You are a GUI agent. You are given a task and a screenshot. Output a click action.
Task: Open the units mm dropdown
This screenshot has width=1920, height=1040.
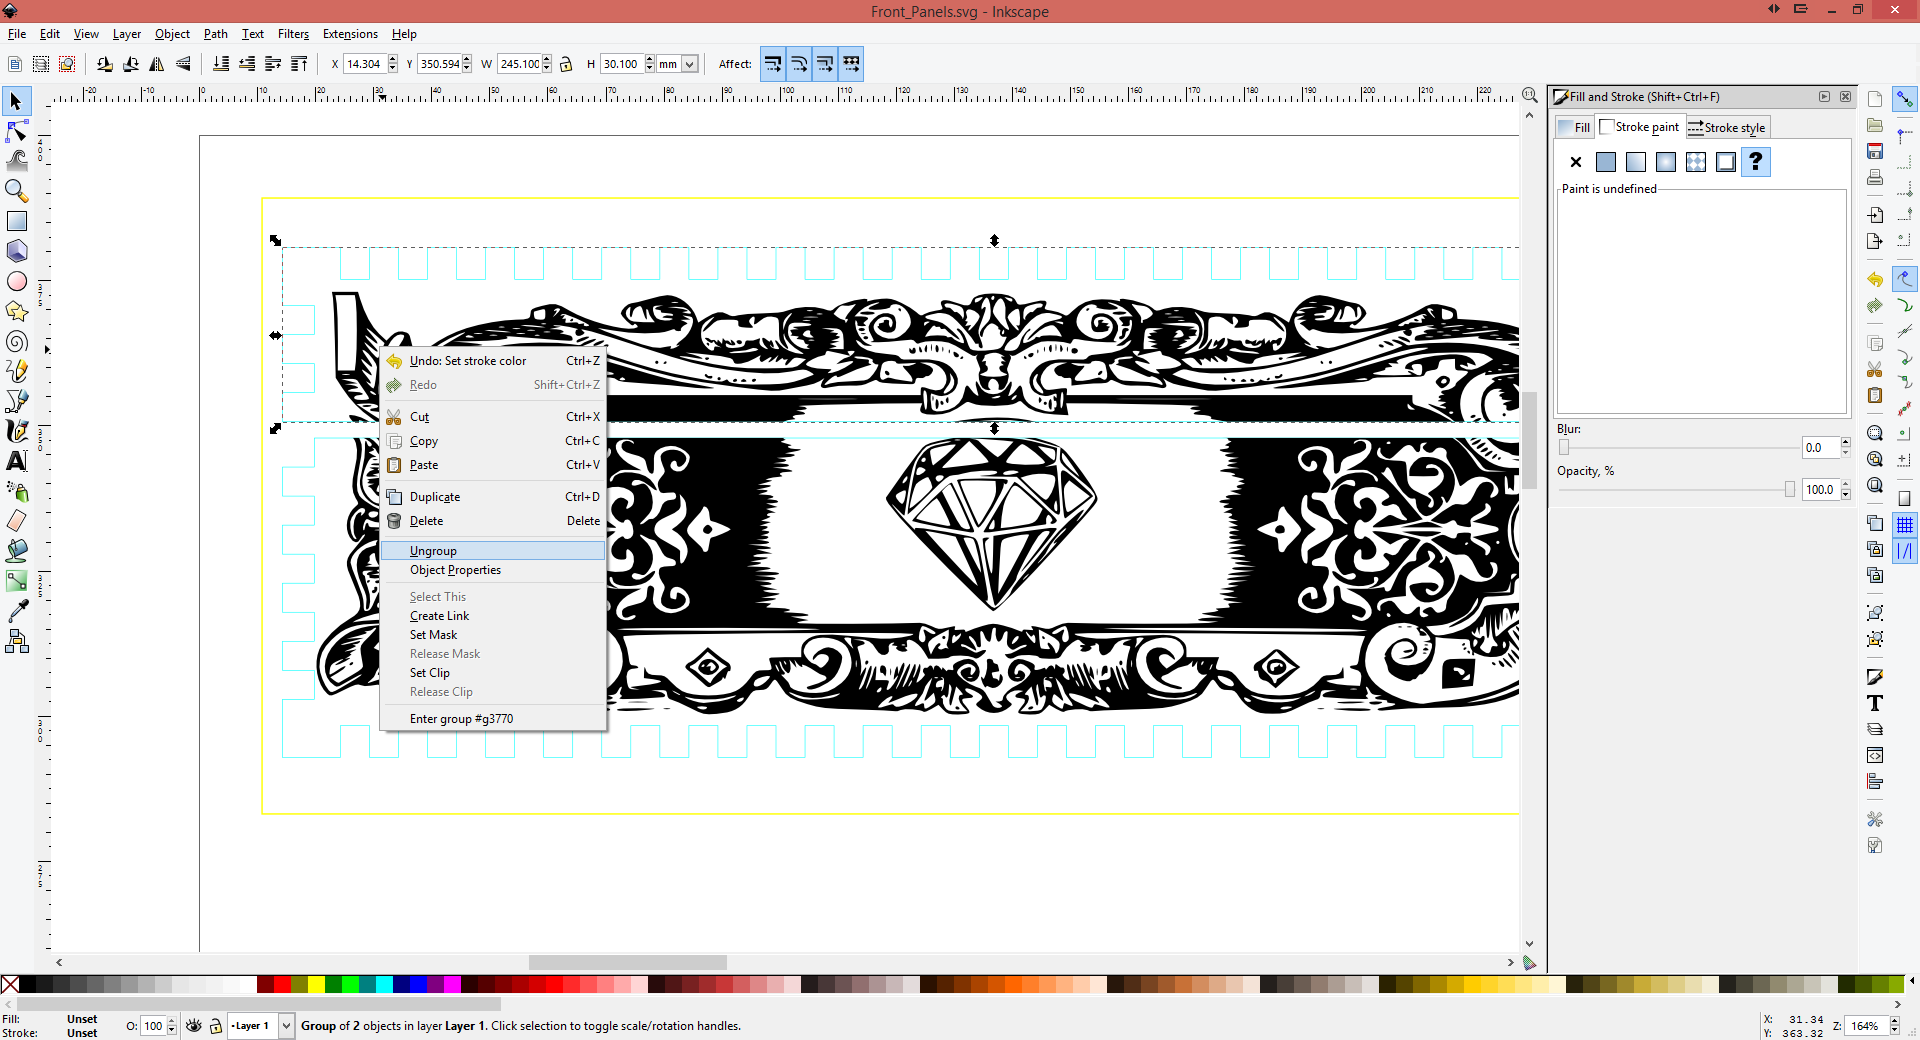[689, 64]
